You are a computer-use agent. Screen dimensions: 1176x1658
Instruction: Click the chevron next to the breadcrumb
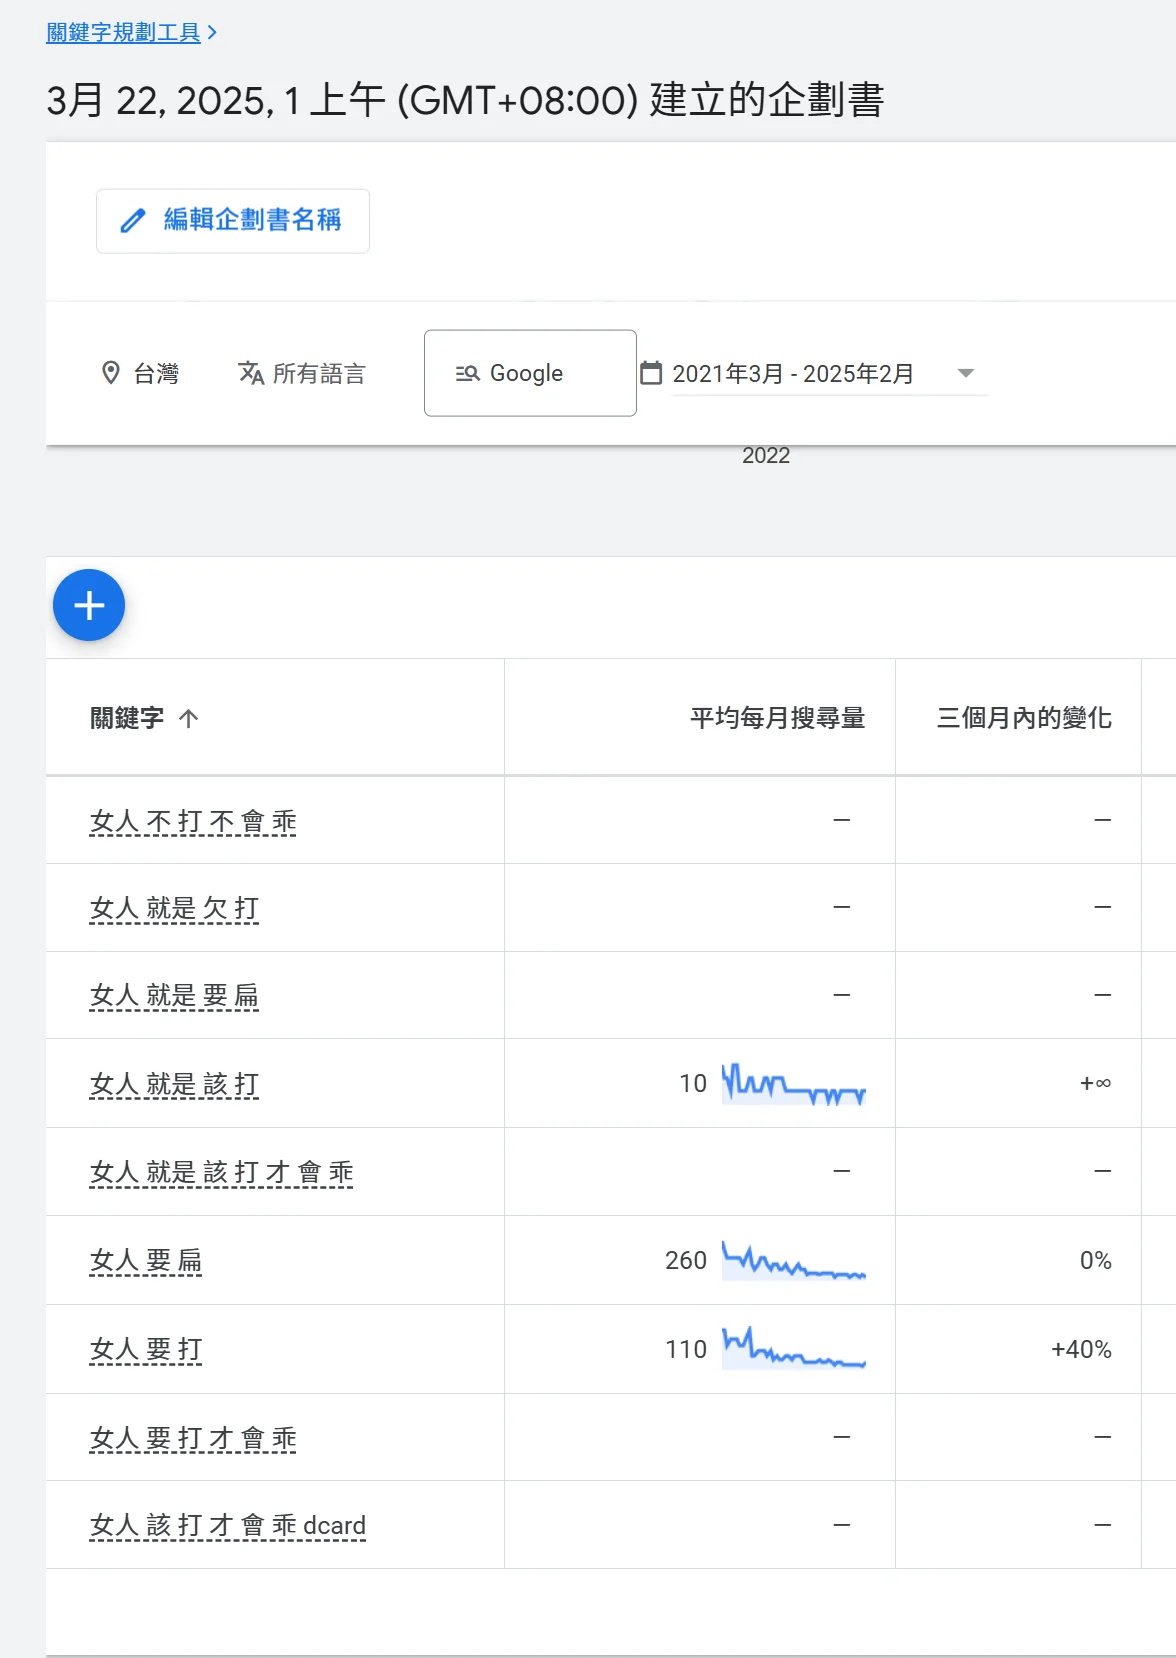(x=212, y=33)
